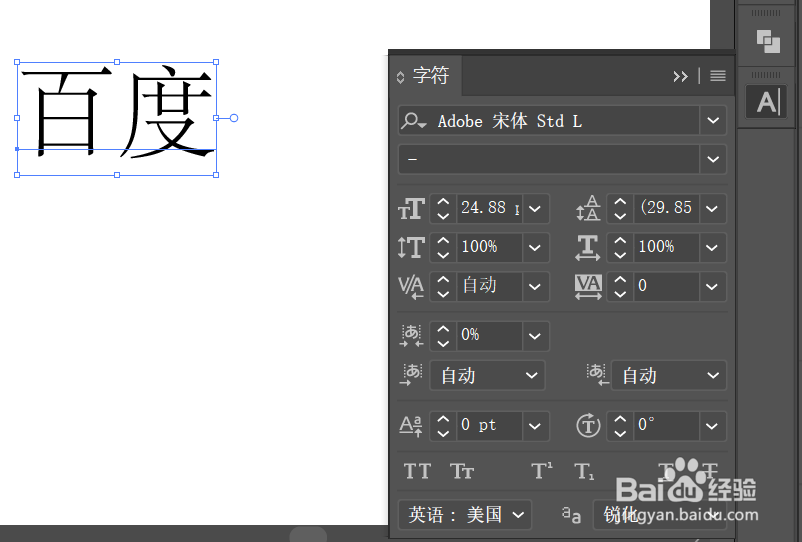The height and width of the screenshot is (542, 802).
Task: Open the kerning dropdown
Action: coord(536,286)
